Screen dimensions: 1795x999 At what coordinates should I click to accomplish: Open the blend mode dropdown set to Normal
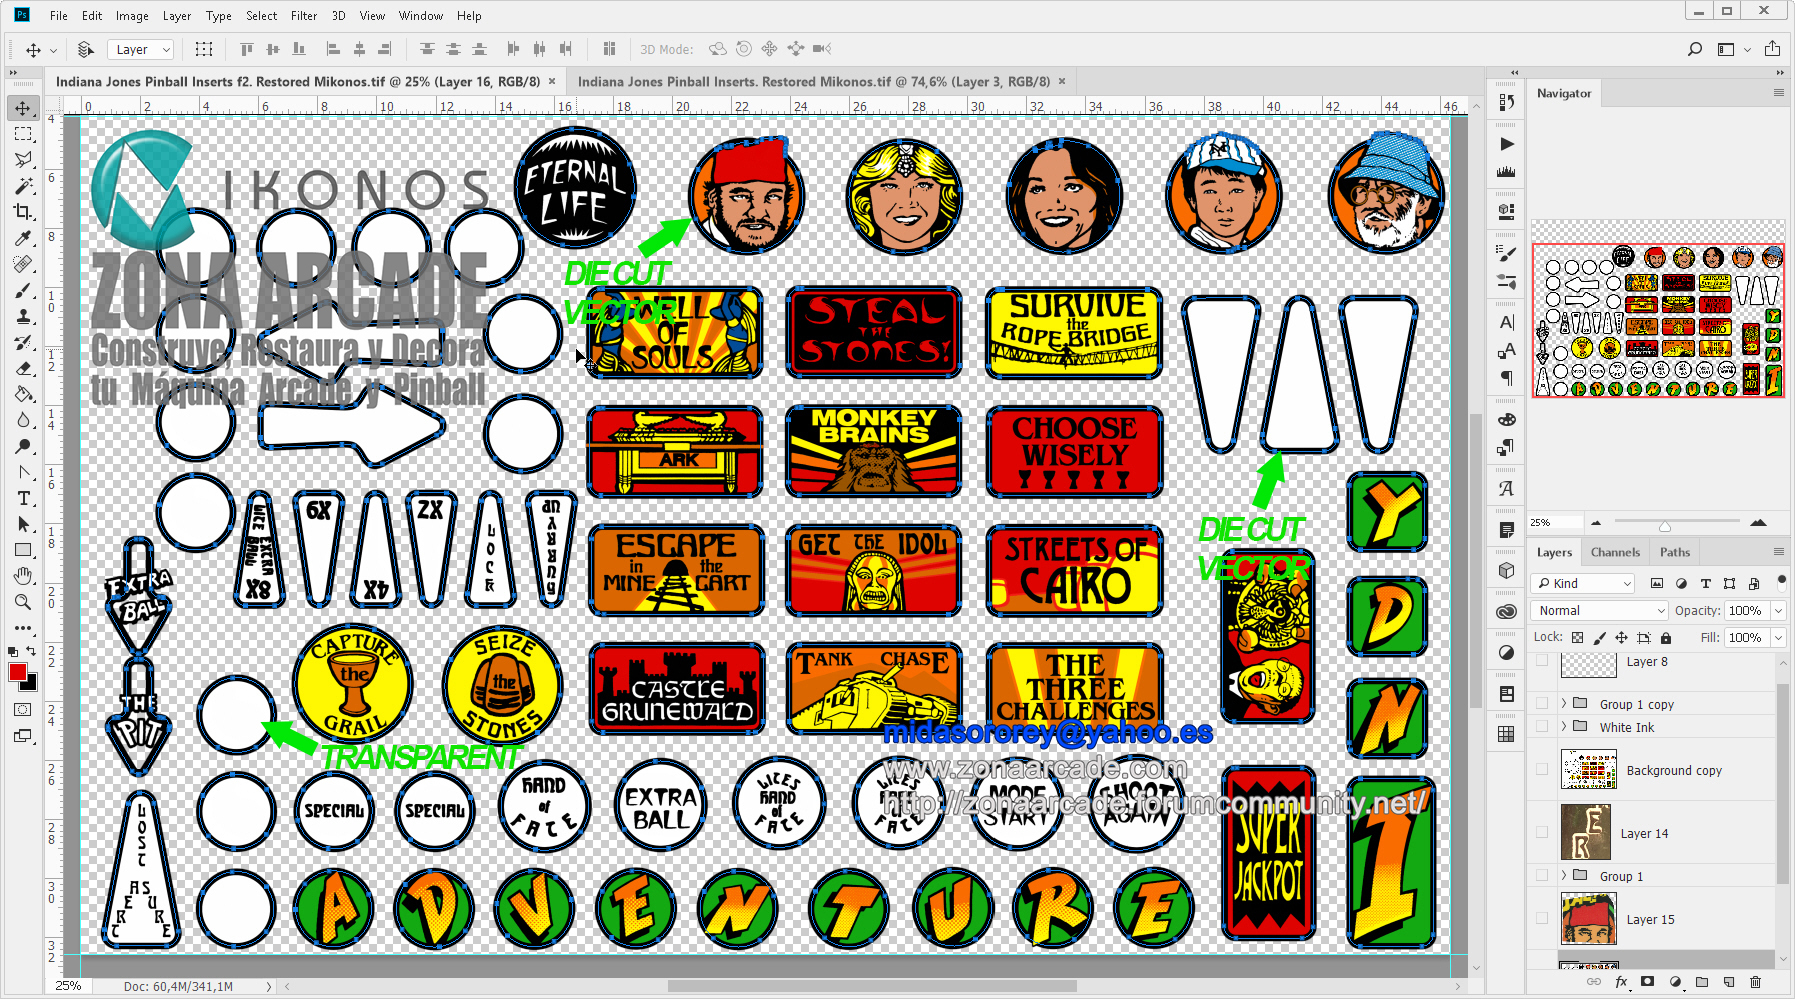pyautogui.click(x=1597, y=610)
